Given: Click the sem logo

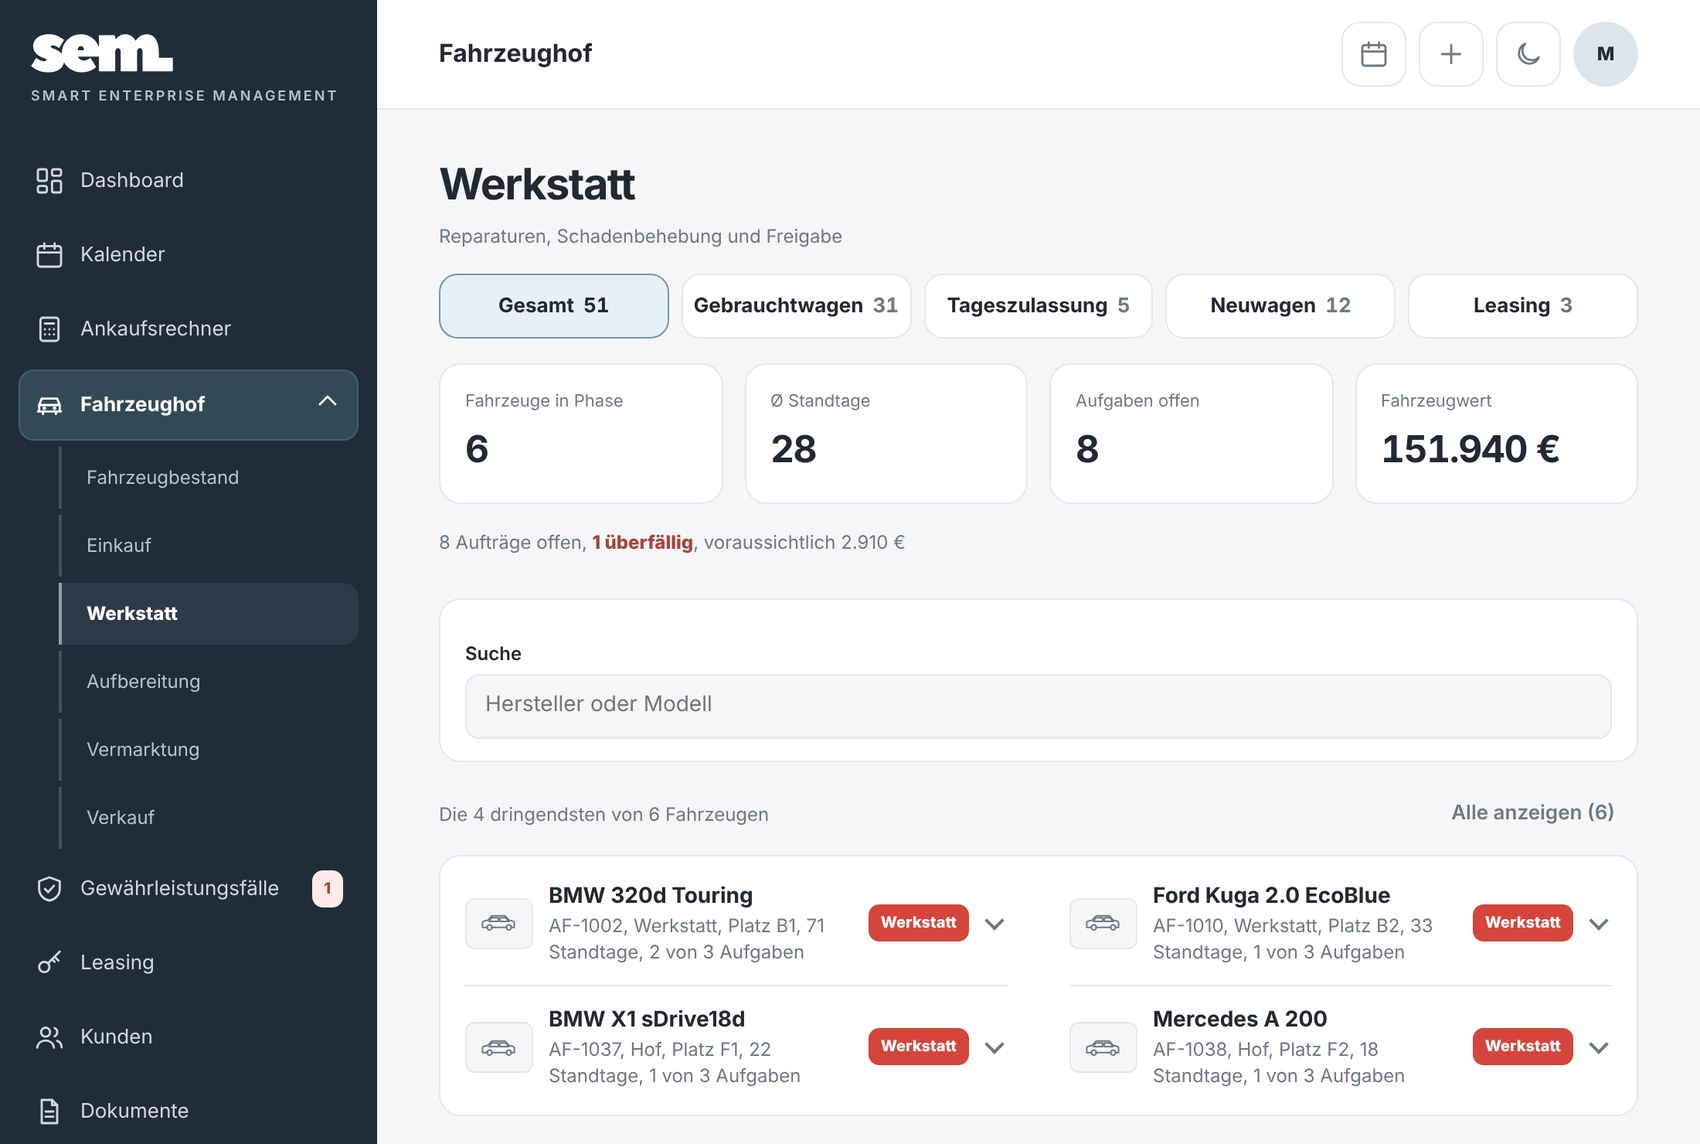Looking at the screenshot, I should pos(102,54).
